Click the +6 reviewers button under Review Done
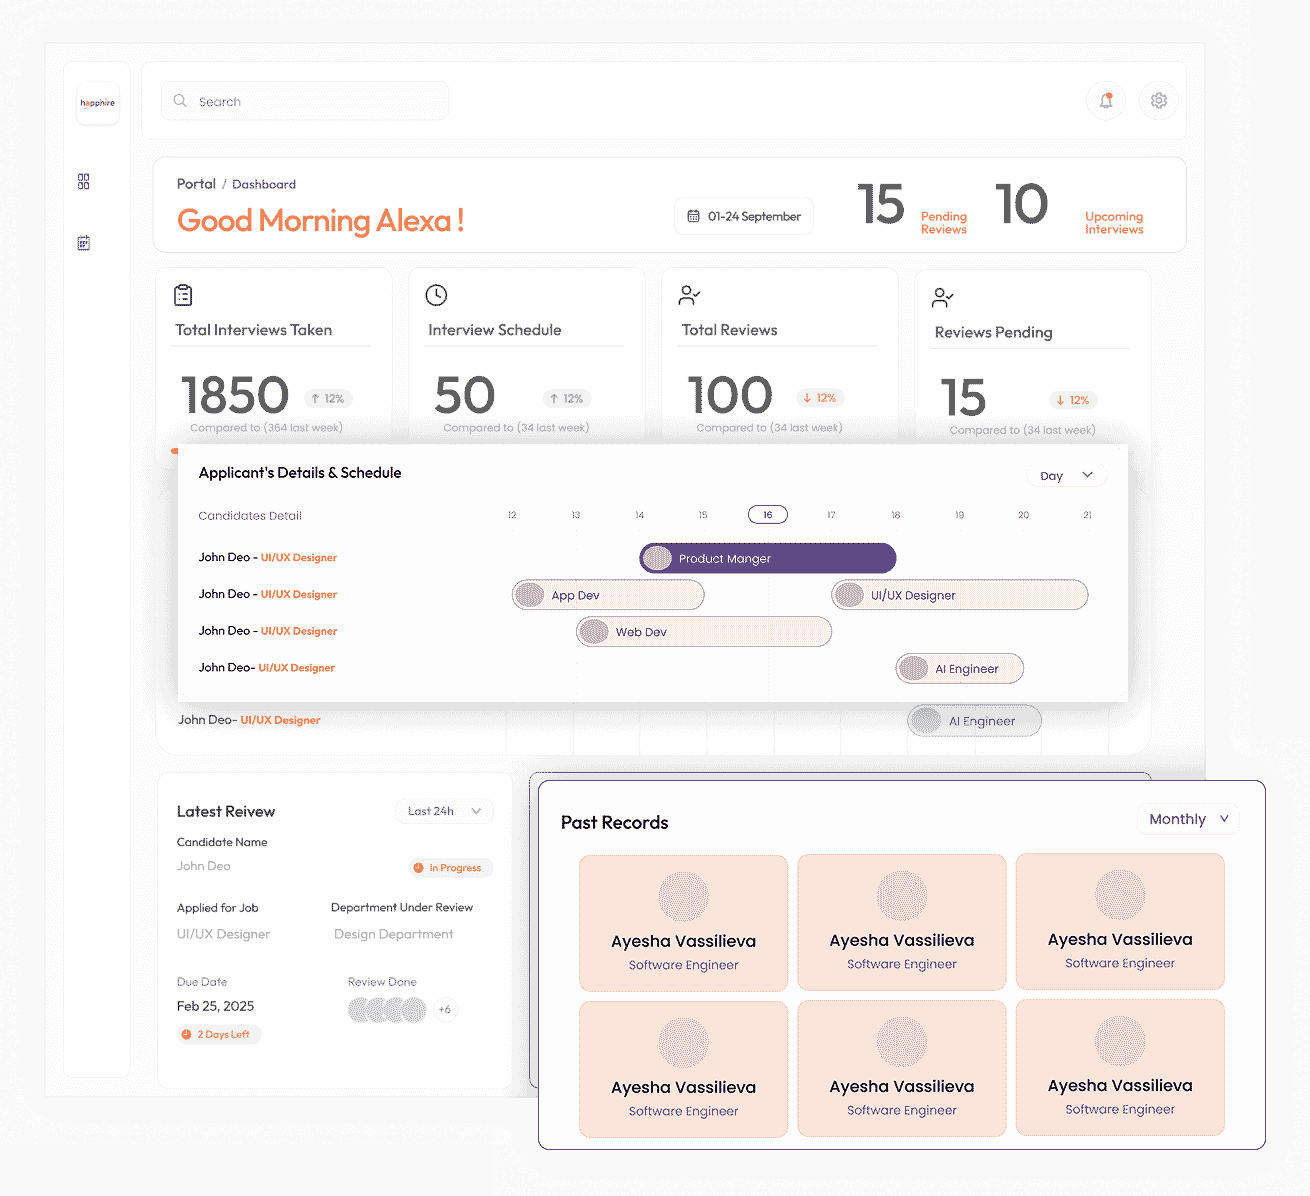1310x1196 pixels. pos(445,1010)
